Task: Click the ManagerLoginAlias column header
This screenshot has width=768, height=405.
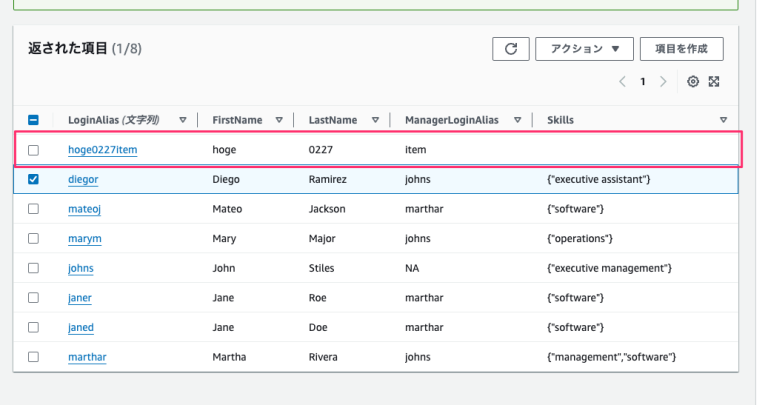Action: [452, 120]
